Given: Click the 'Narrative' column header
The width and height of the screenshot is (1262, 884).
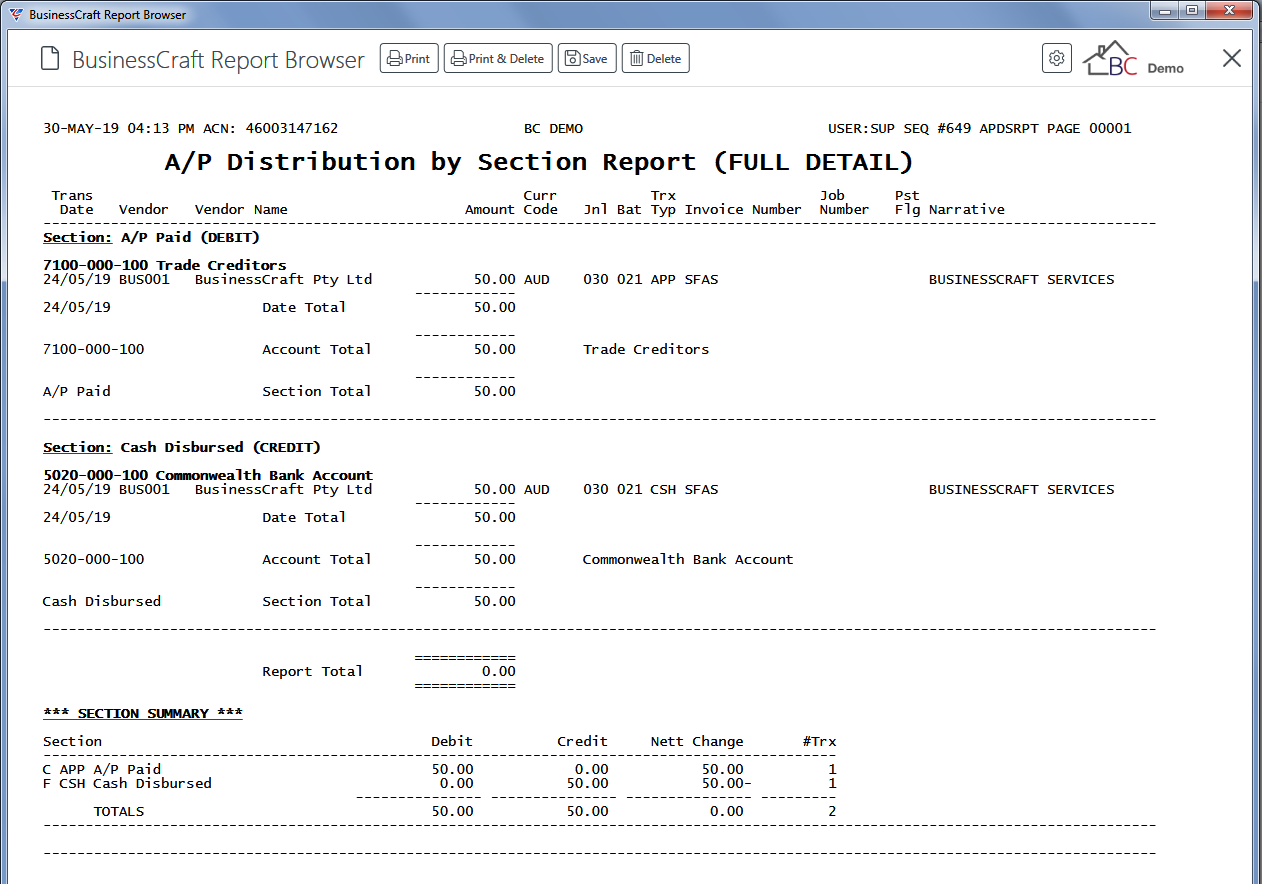Looking at the screenshot, I should (967, 210).
